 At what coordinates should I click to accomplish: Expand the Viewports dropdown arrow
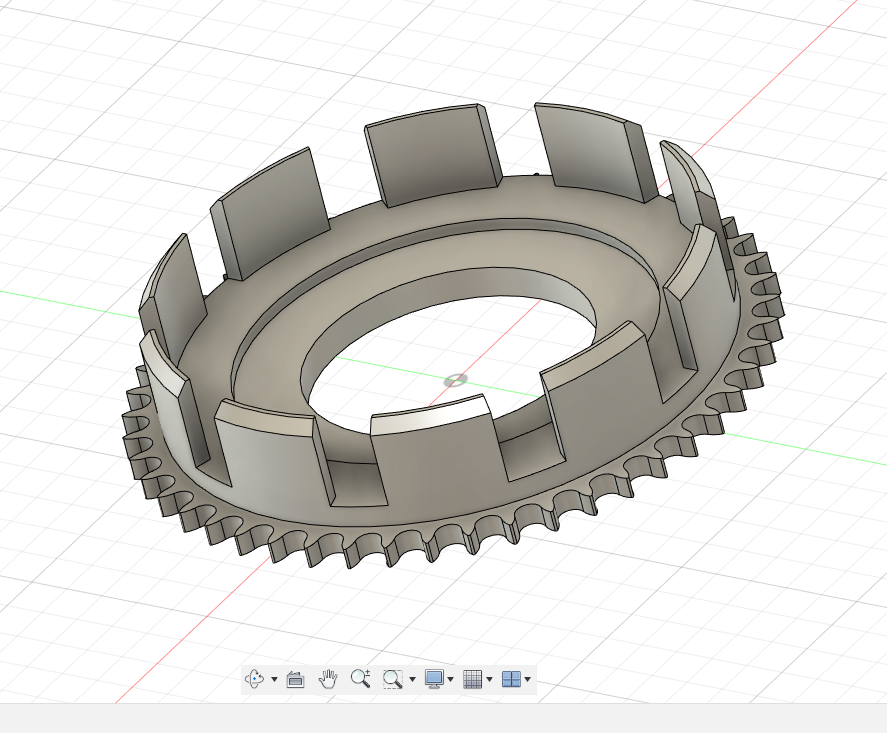527,680
